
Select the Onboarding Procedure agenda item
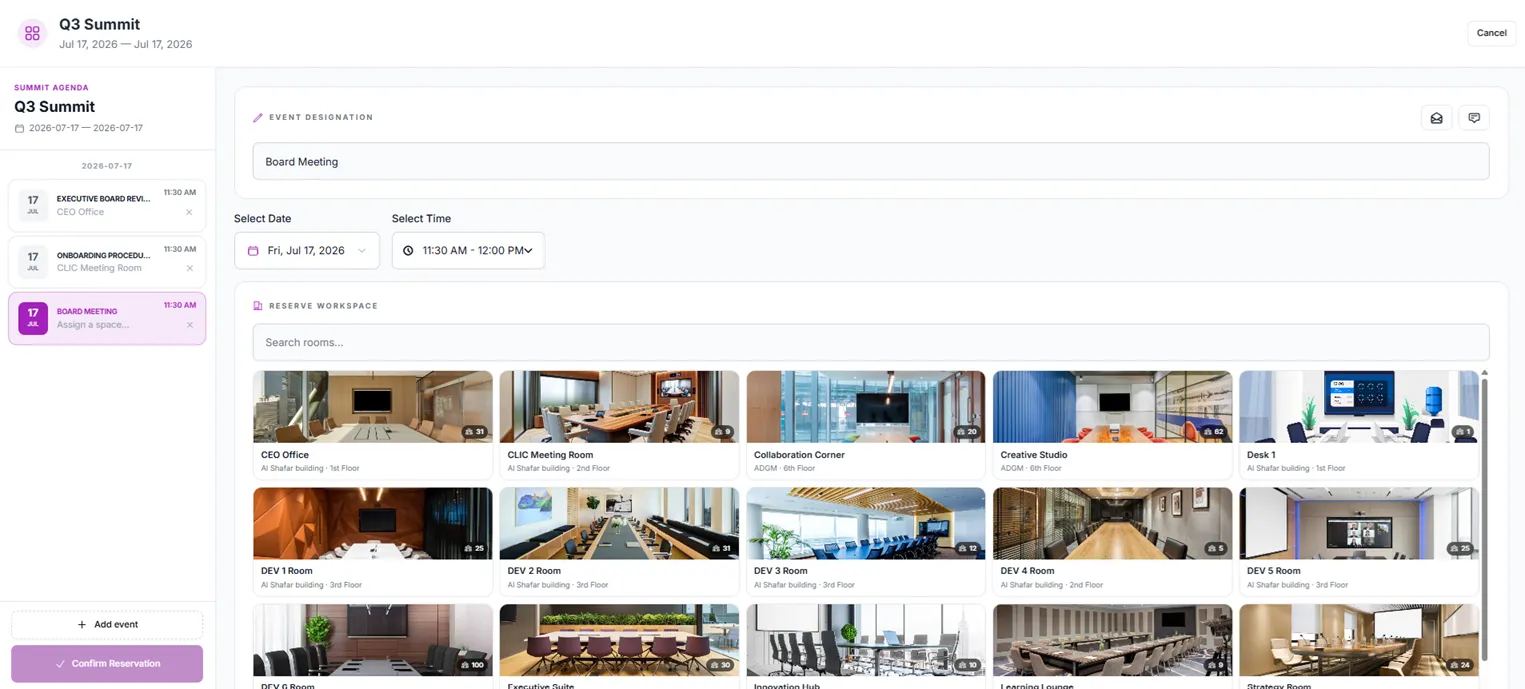107,262
